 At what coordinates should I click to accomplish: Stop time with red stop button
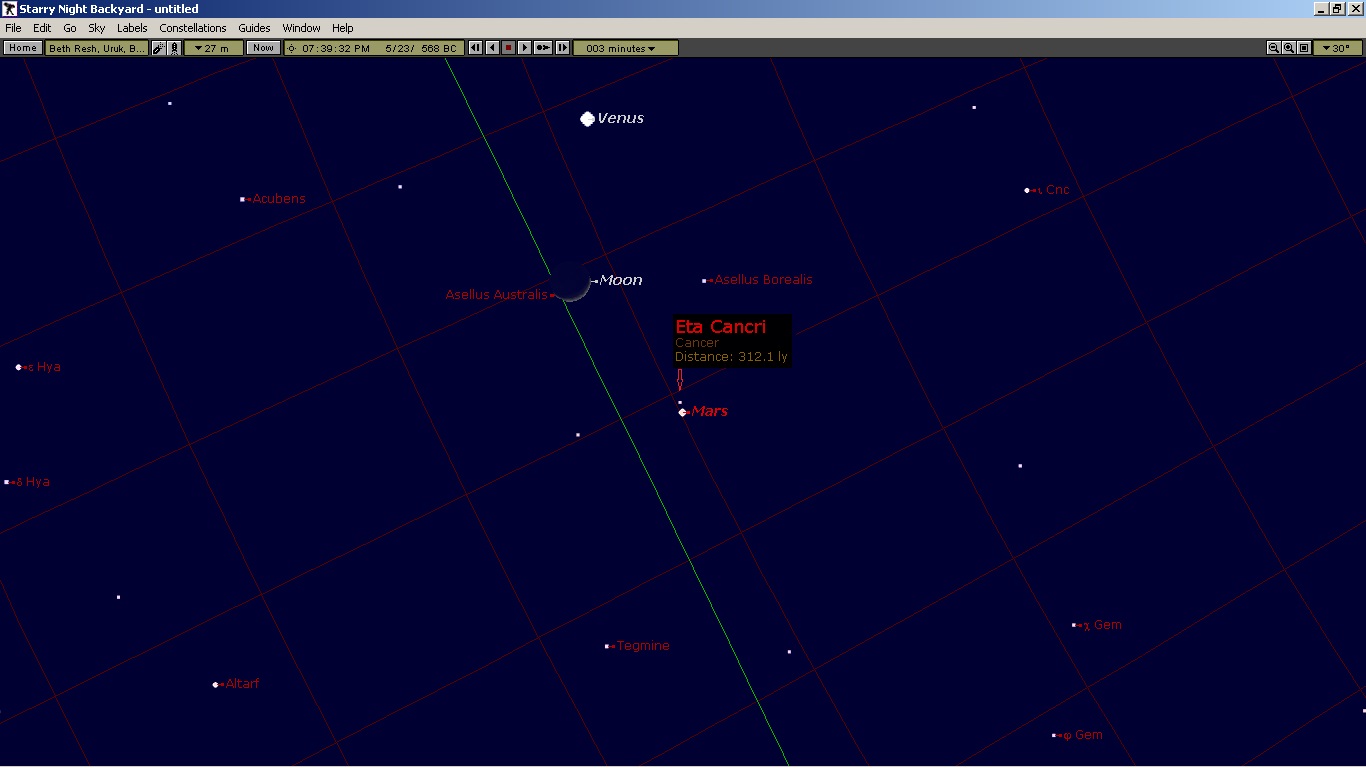click(x=508, y=47)
